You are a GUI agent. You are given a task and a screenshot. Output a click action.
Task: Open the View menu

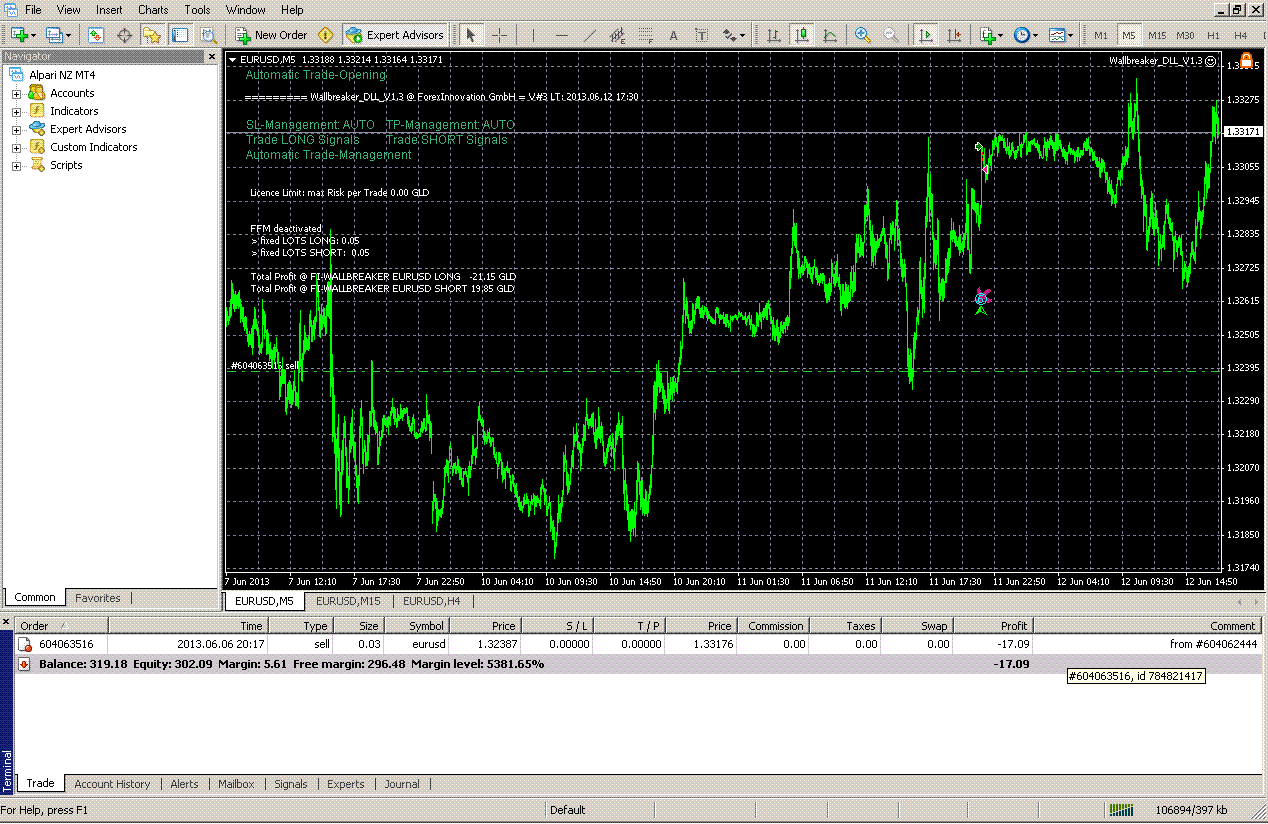69,9
